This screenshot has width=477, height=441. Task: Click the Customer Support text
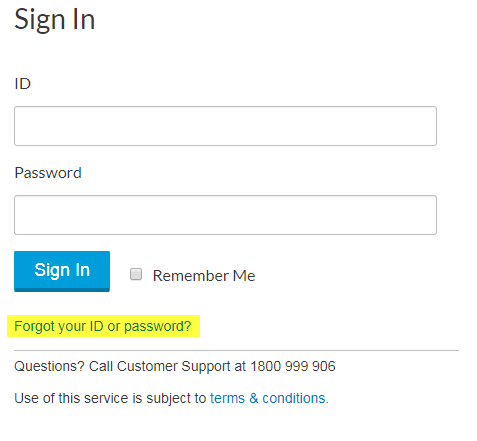click(x=174, y=366)
